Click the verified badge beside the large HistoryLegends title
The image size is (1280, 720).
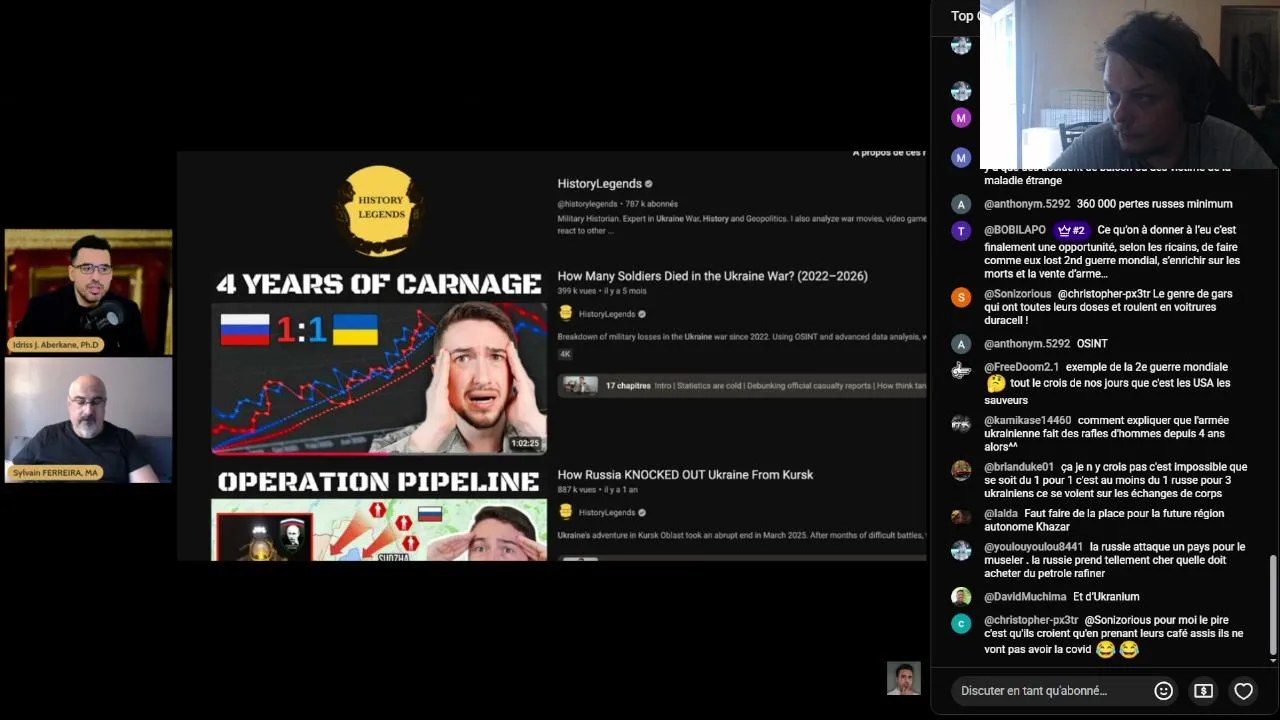649,184
